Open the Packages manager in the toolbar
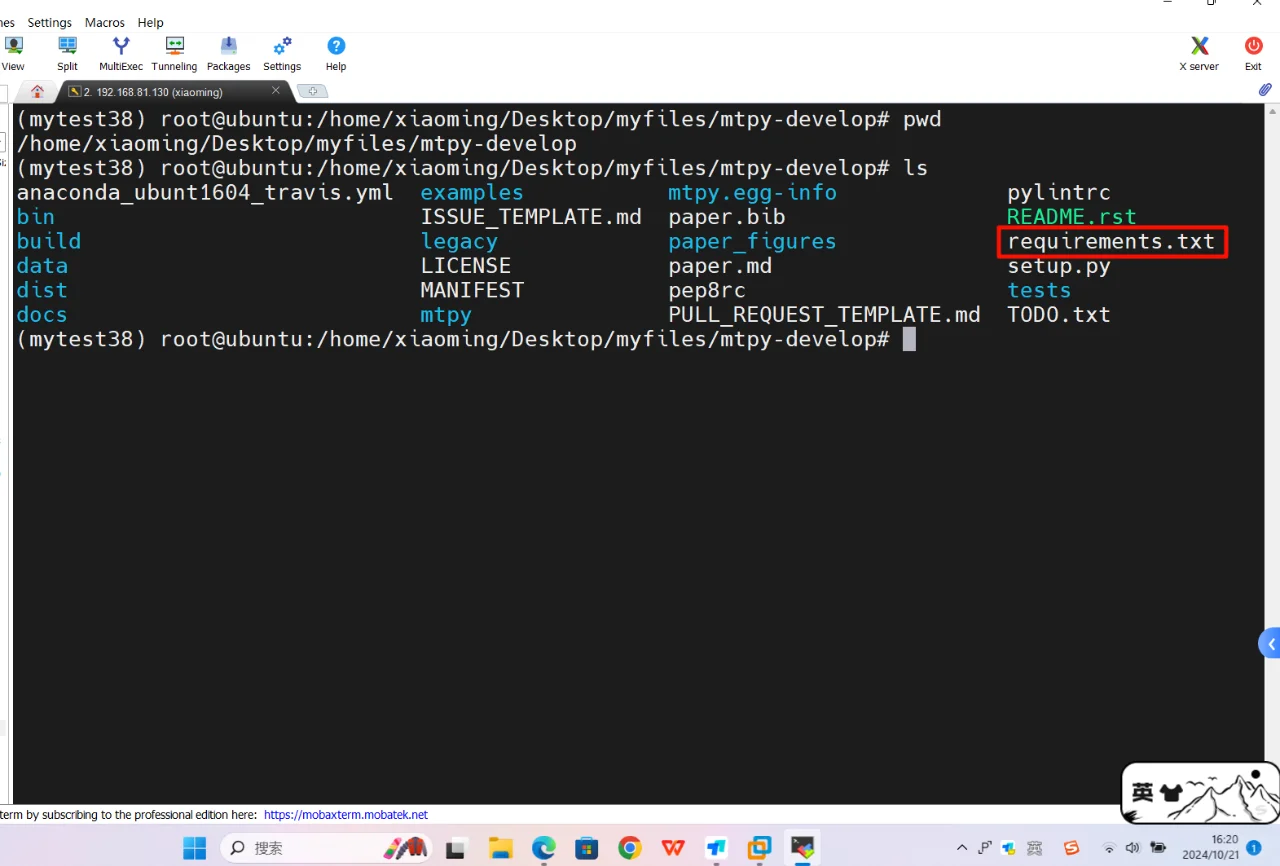This screenshot has width=1280, height=866. pyautogui.click(x=229, y=53)
